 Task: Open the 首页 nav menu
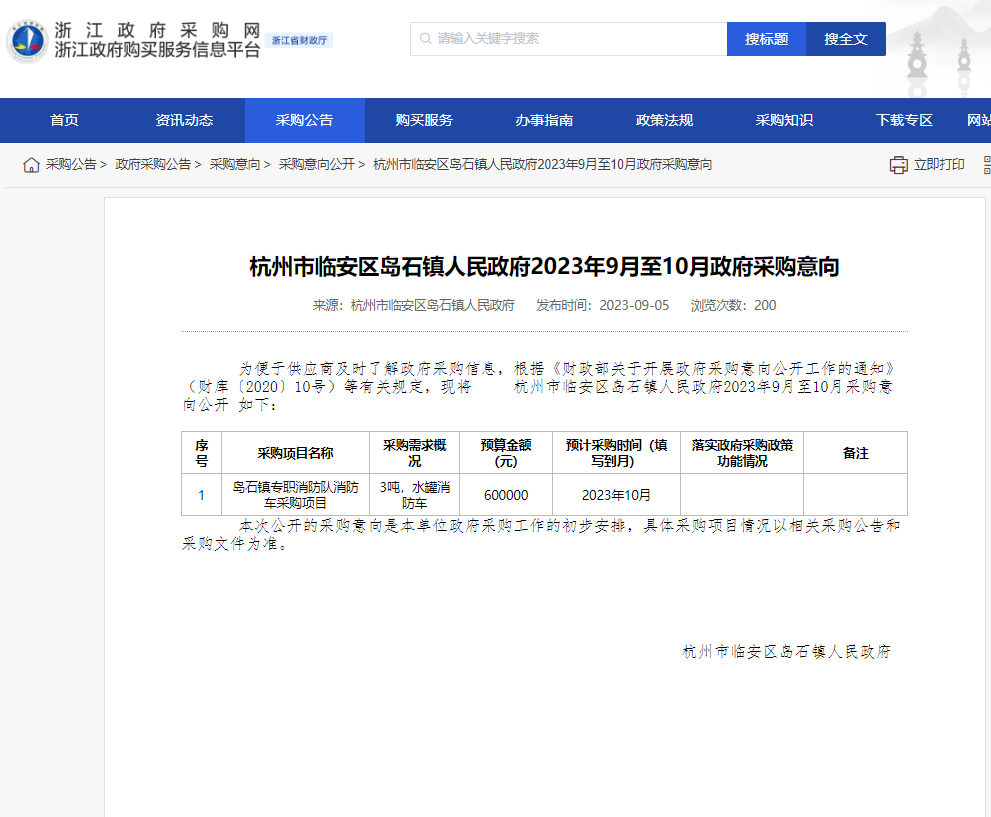64,120
